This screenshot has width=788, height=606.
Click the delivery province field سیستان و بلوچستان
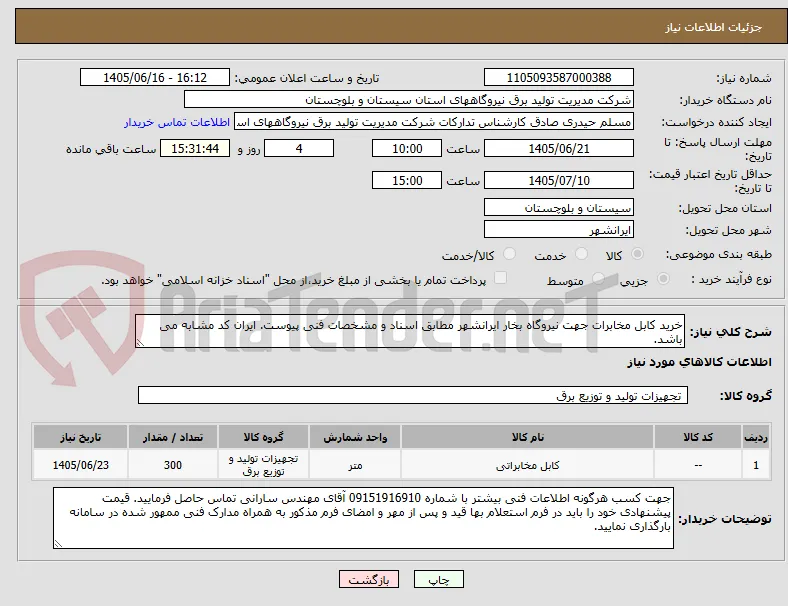[559, 208]
